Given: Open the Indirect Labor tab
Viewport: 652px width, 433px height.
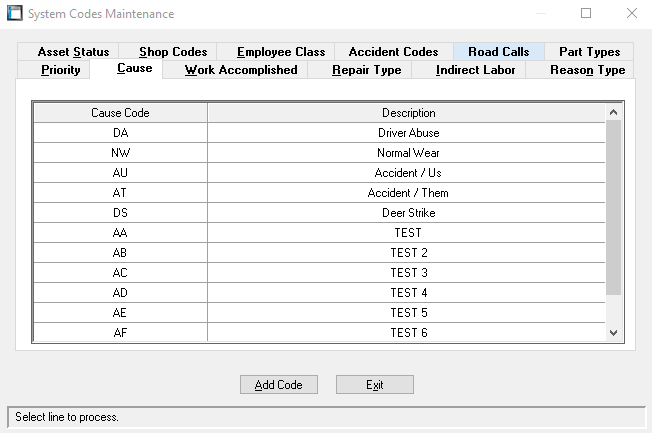Looking at the screenshot, I should coord(475,70).
